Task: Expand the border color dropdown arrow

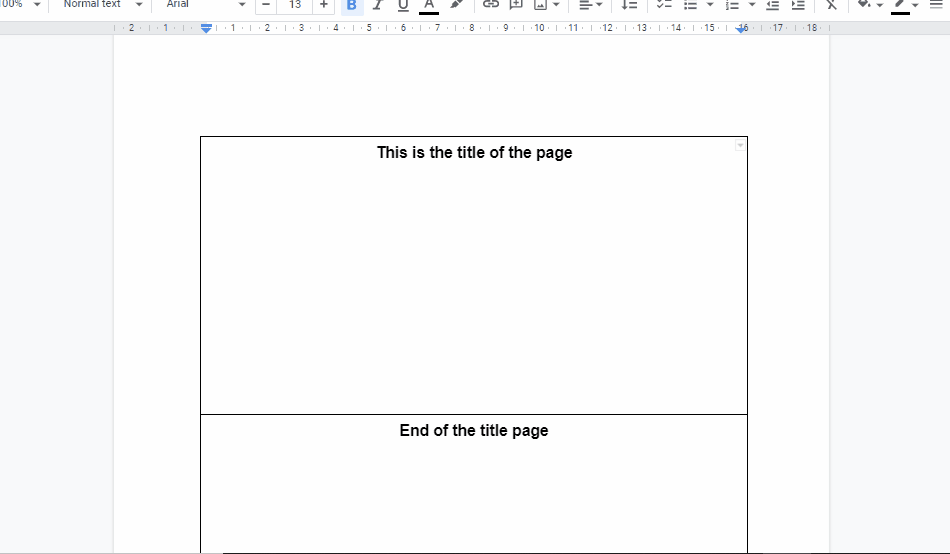Action: [x=915, y=5]
